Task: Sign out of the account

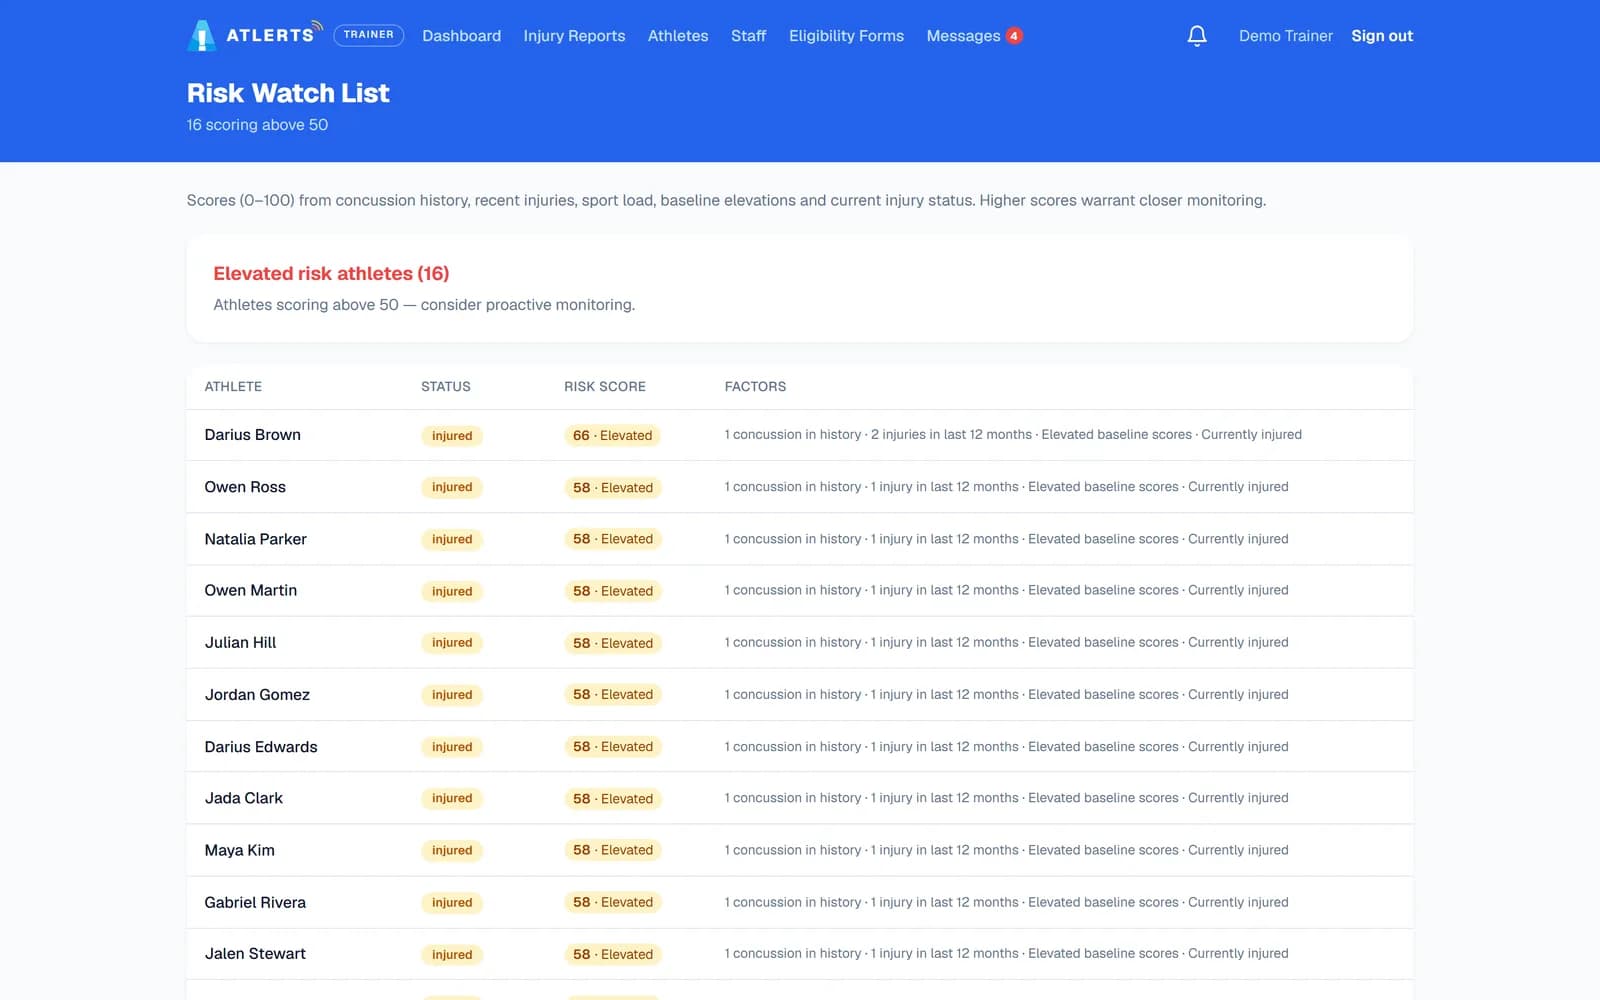Action: pyautogui.click(x=1382, y=36)
